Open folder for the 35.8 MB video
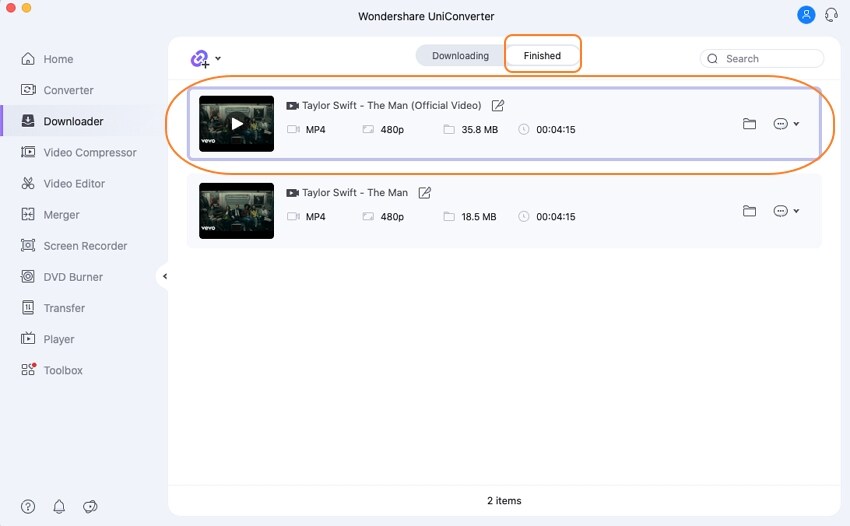The height and width of the screenshot is (526, 850). pos(749,124)
